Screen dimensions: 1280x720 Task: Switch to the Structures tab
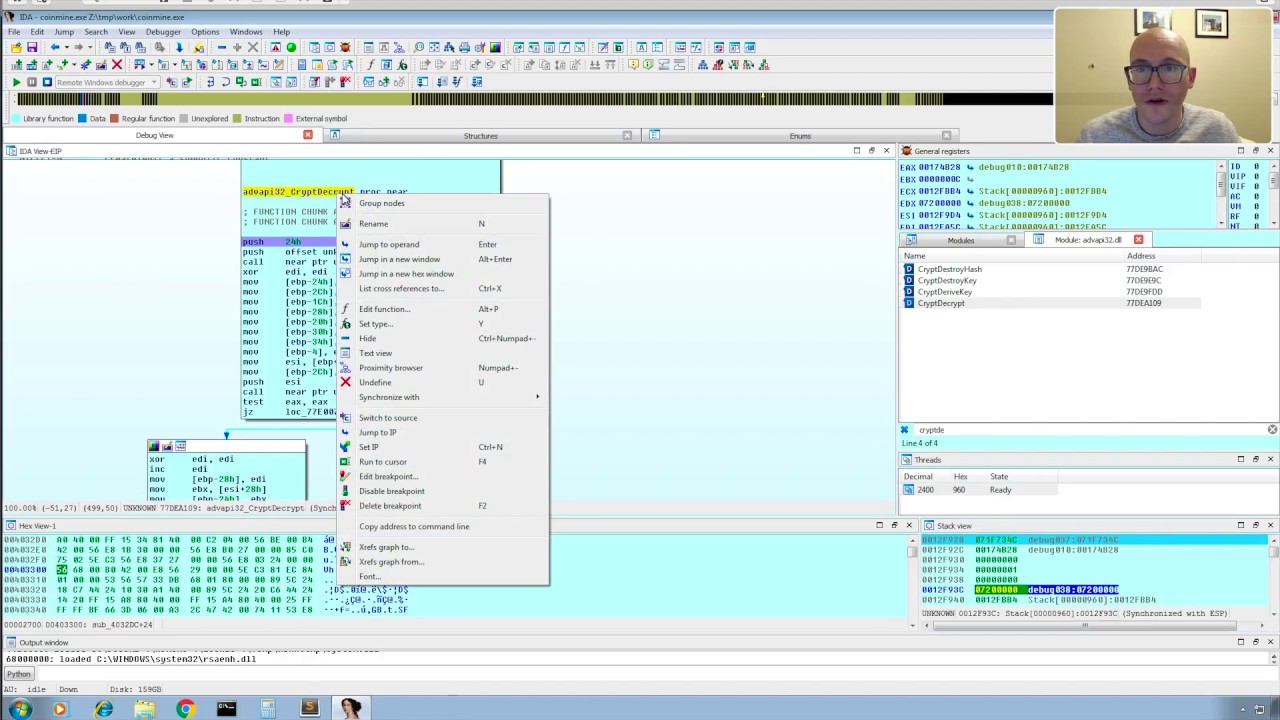480,136
